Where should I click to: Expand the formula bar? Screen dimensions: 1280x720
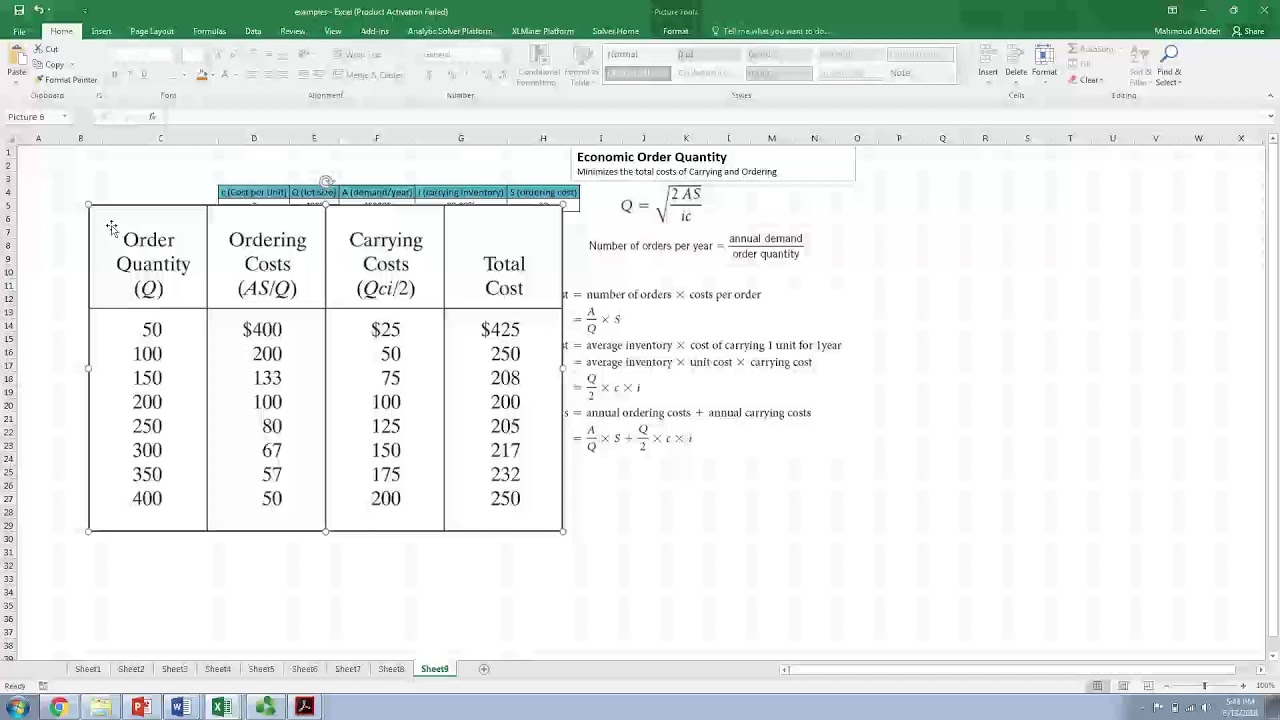1270,117
